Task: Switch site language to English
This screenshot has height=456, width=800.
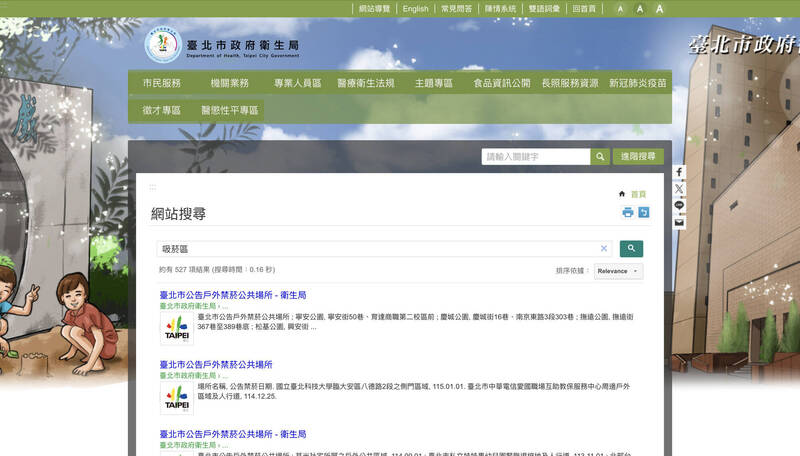Action: click(415, 9)
